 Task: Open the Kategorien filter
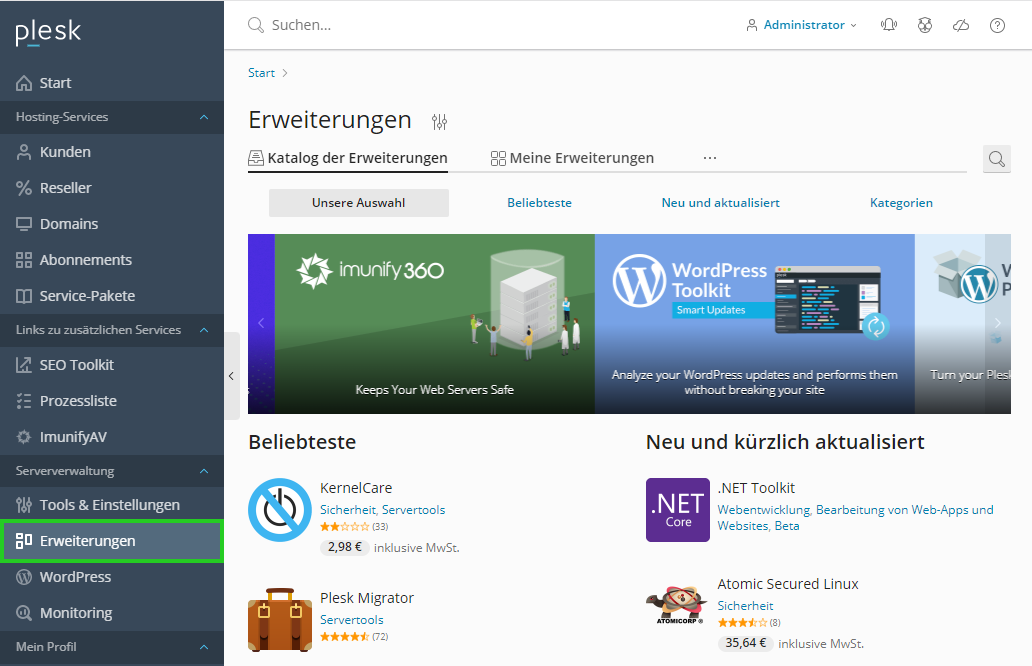tap(901, 203)
